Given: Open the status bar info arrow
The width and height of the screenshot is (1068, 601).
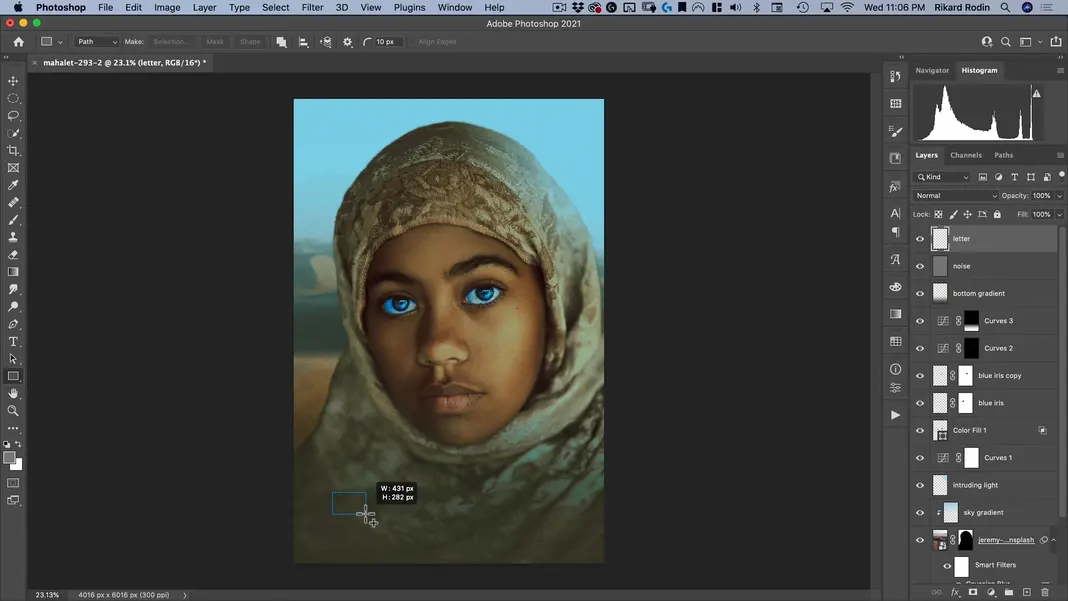Looking at the screenshot, I should pyautogui.click(x=185, y=595).
